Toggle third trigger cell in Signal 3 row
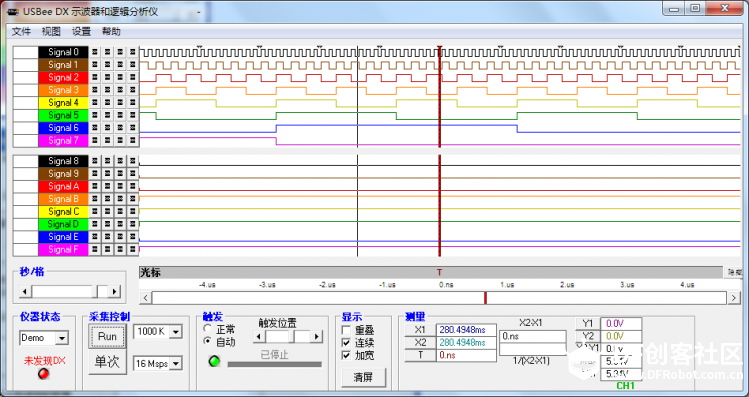 [120, 90]
